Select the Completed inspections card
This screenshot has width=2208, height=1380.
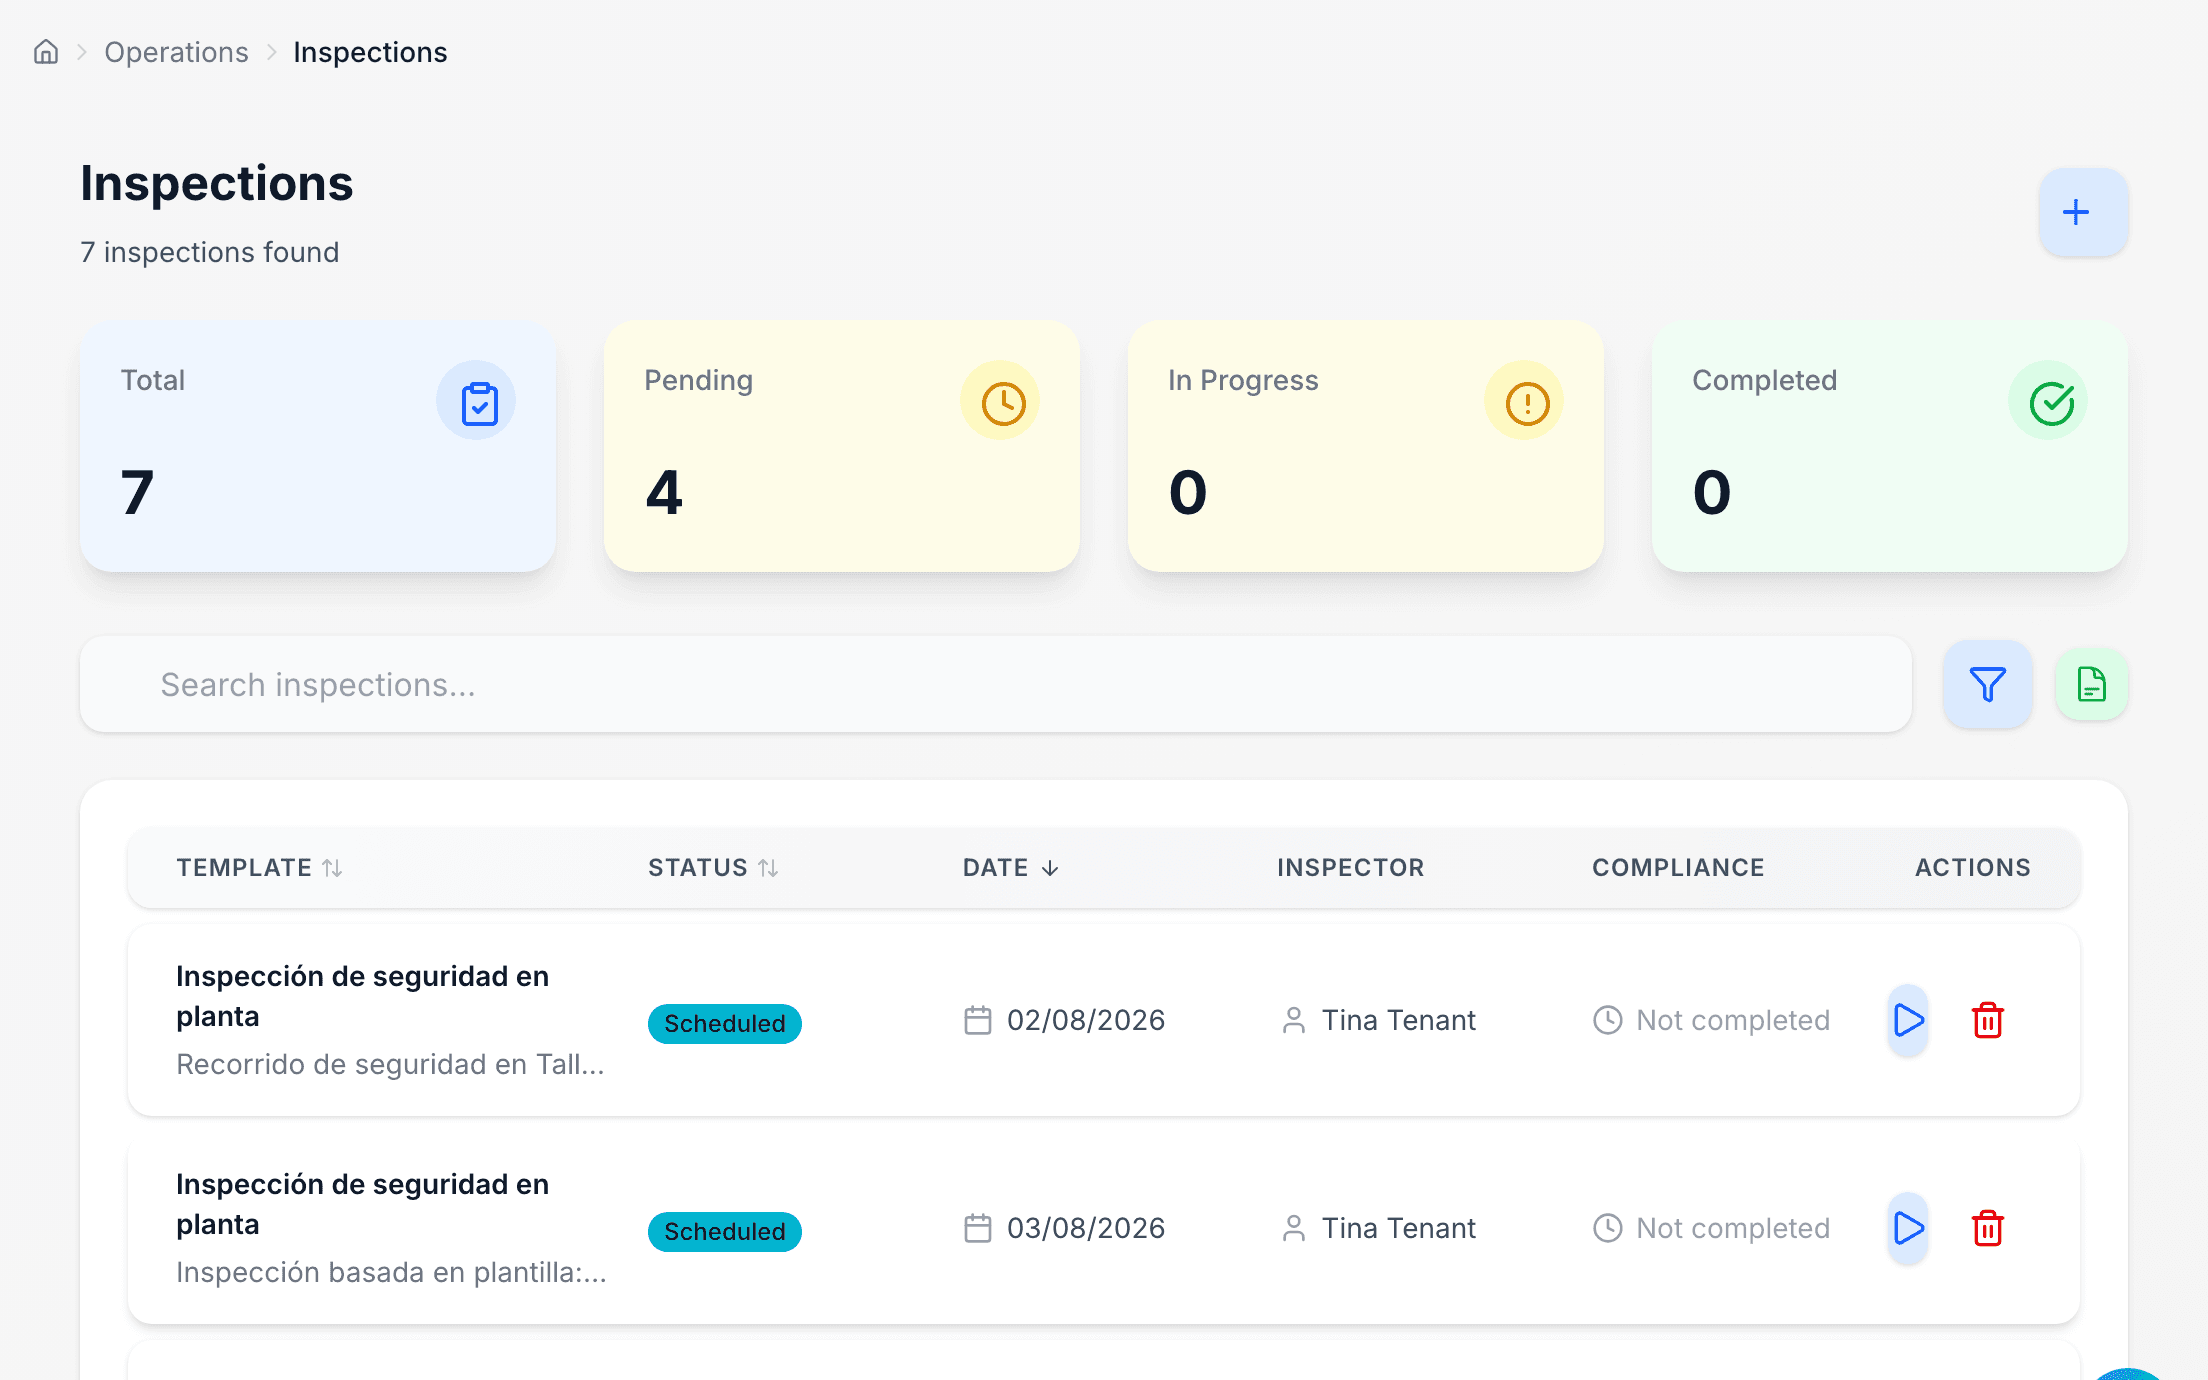click(x=1890, y=446)
